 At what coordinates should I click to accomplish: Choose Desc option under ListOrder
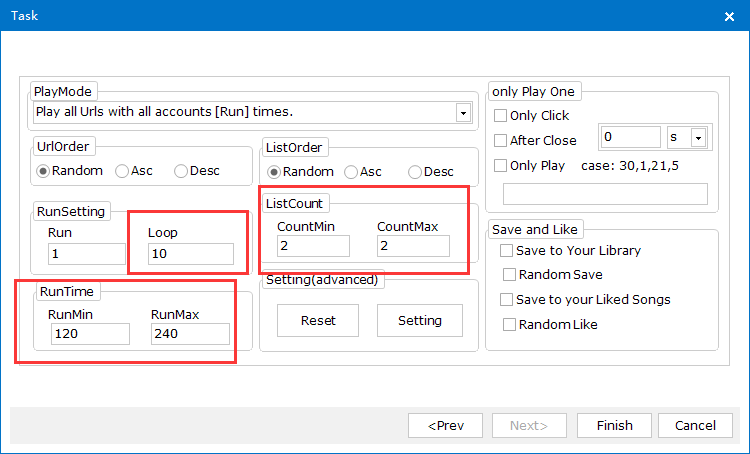pos(415,171)
